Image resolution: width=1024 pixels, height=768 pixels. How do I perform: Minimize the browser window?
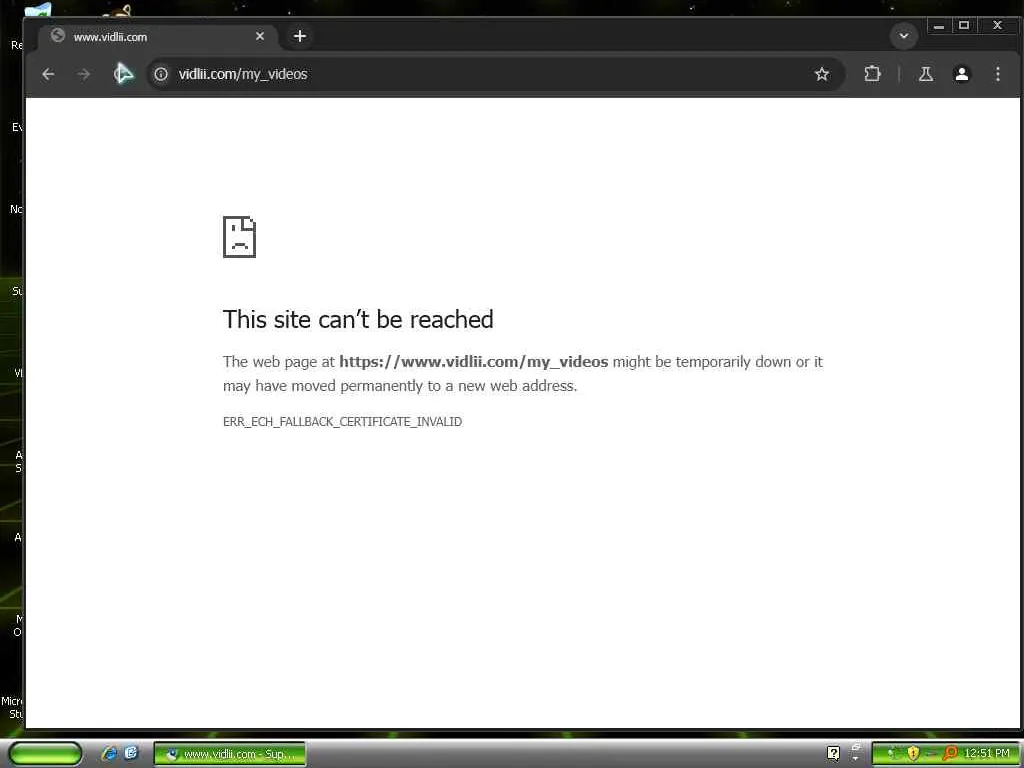938,26
